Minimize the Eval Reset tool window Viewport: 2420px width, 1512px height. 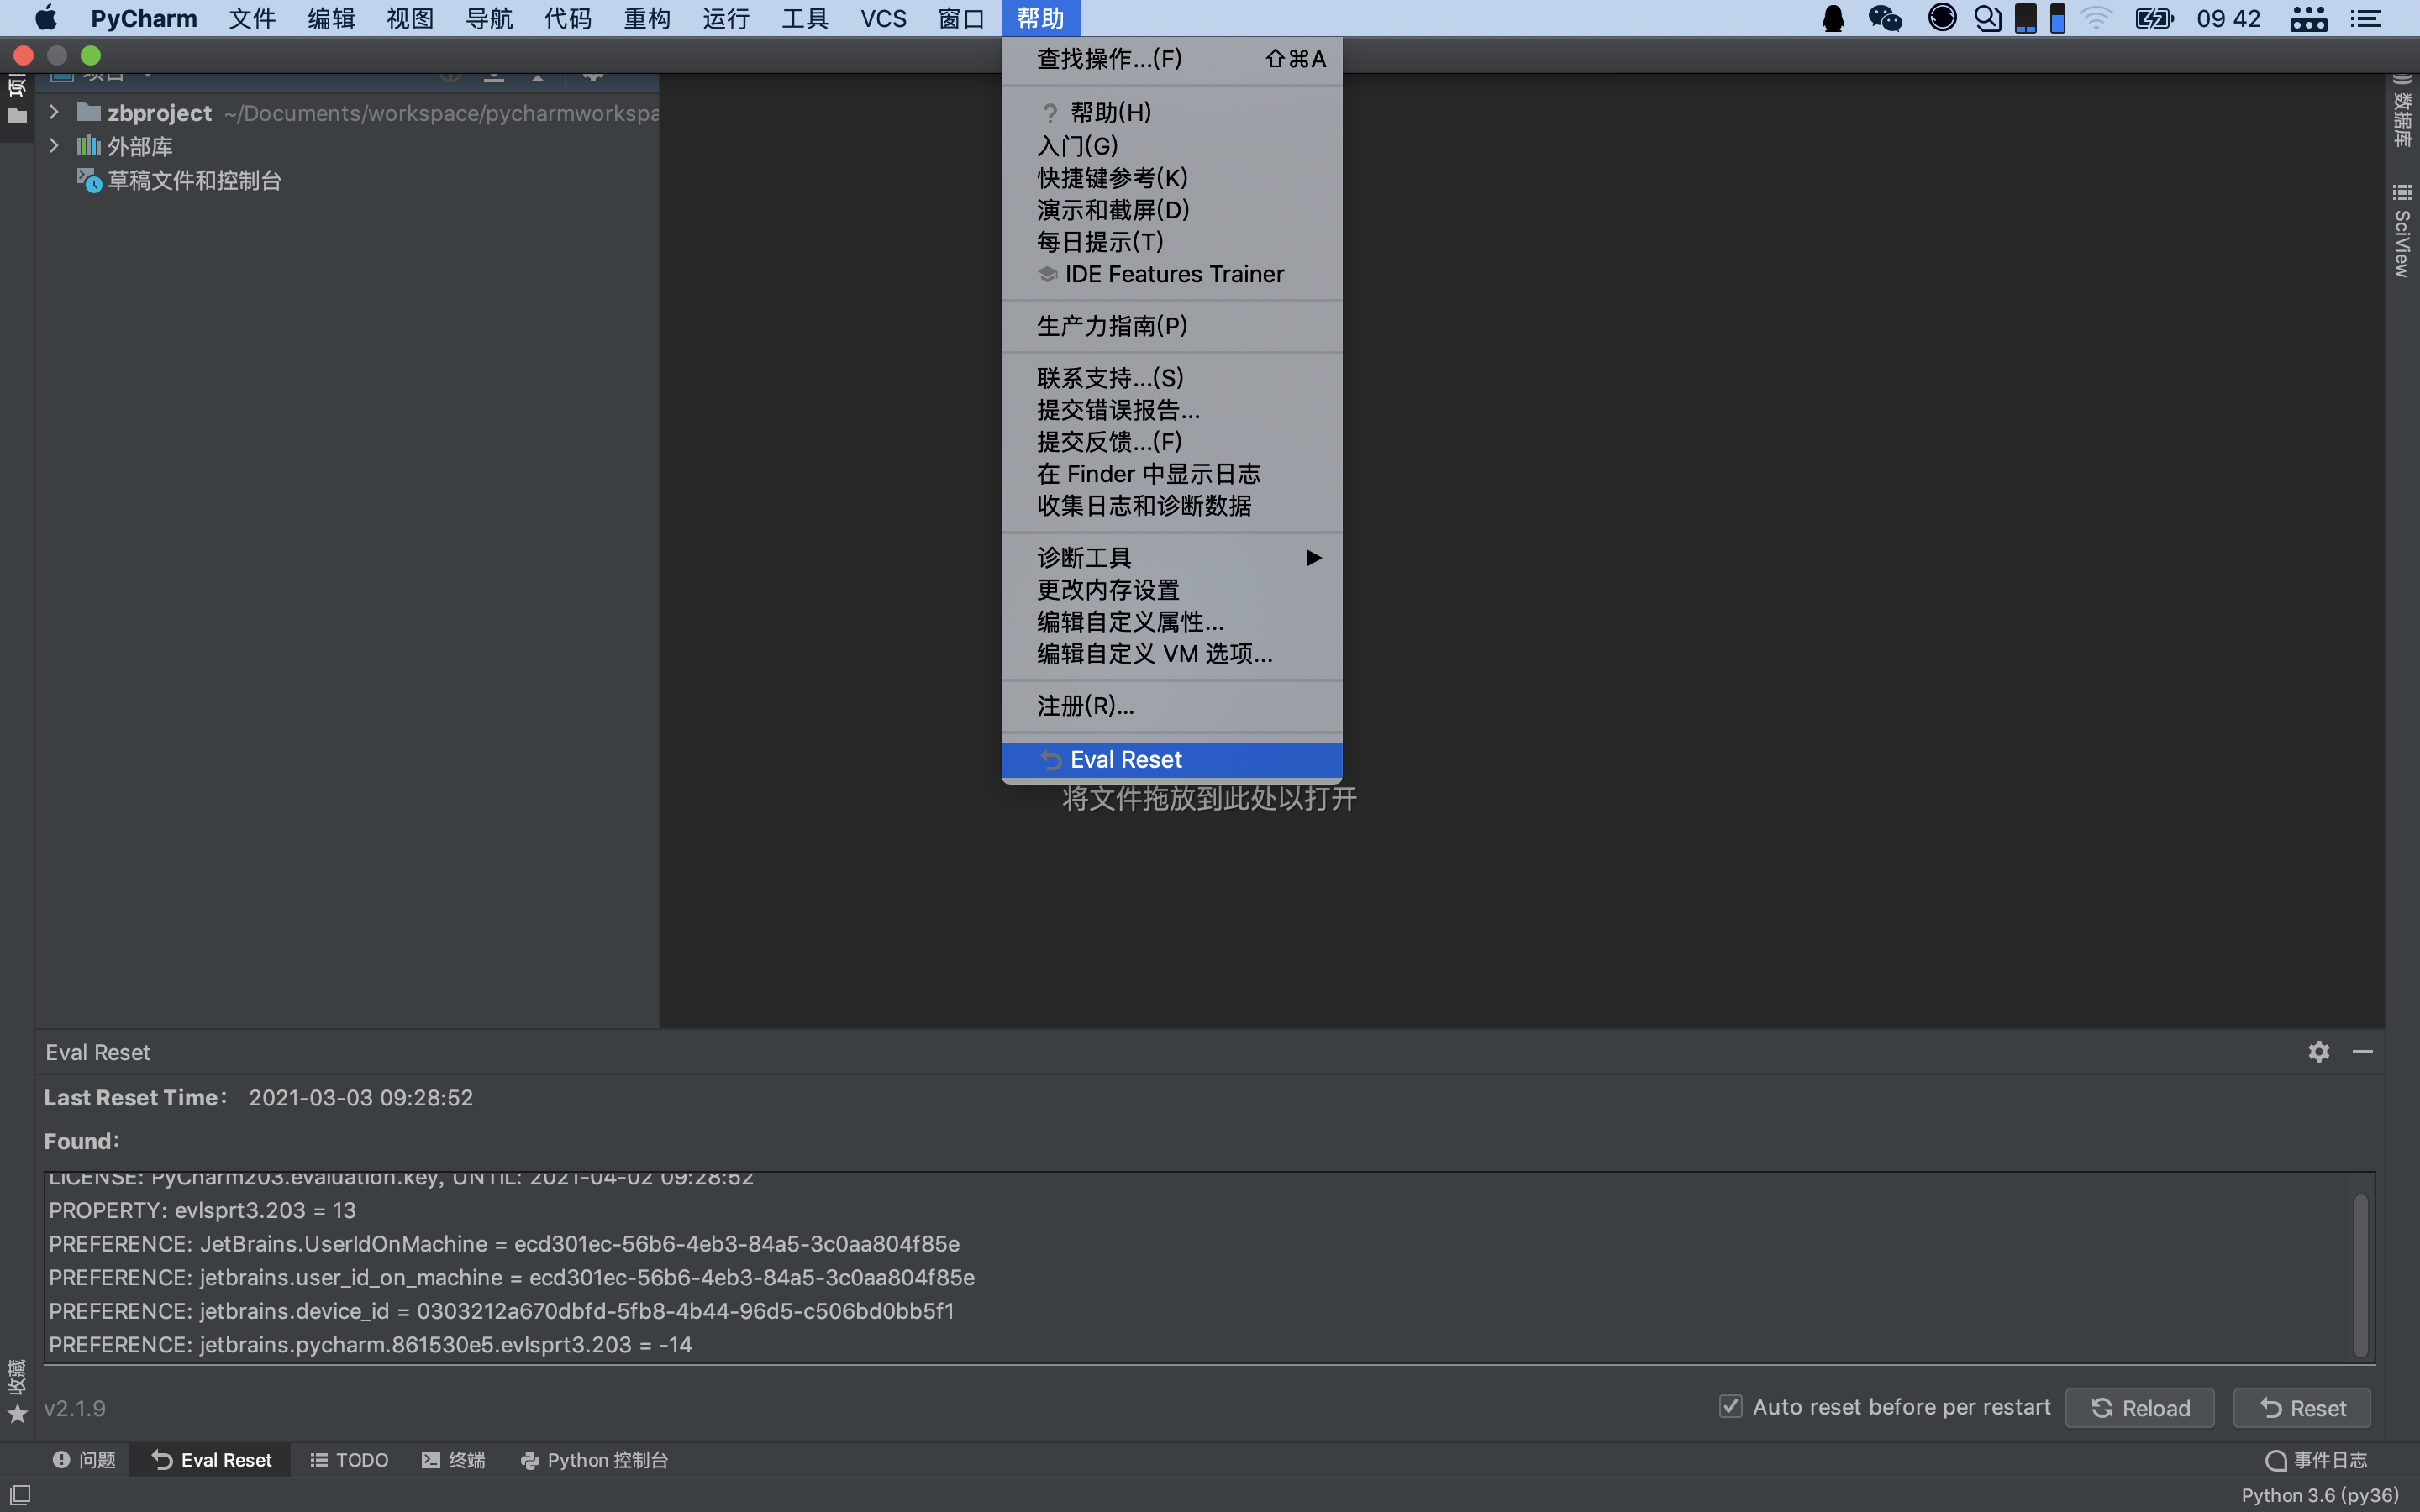coord(2362,1051)
